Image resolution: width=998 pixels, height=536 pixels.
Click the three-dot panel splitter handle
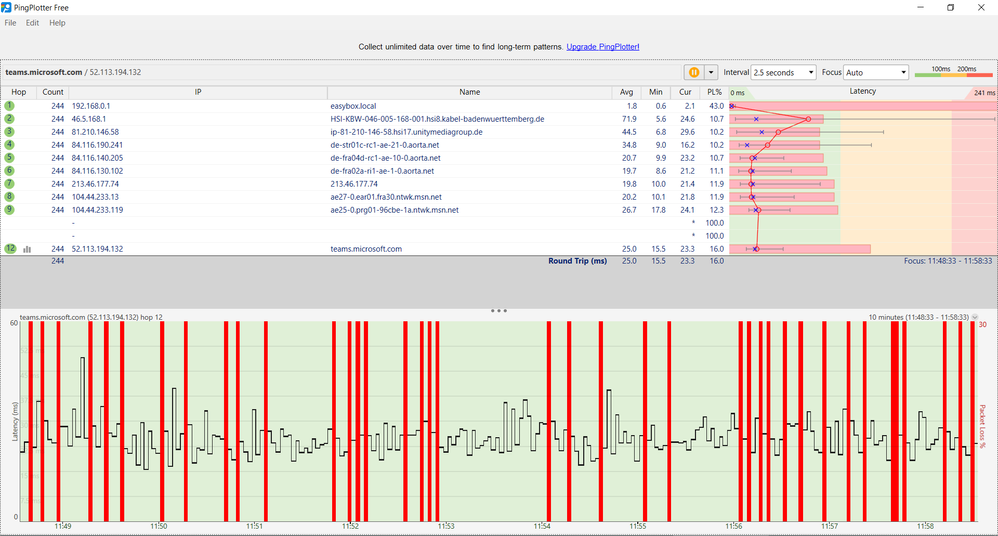tap(499, 311)
